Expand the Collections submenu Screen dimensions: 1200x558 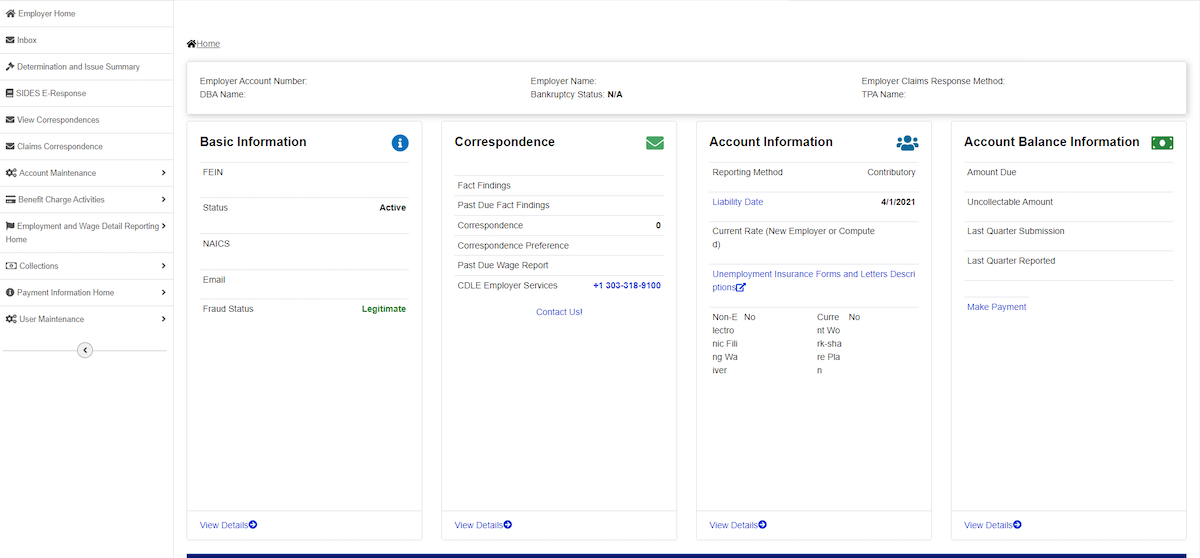[x=163, y=266]
